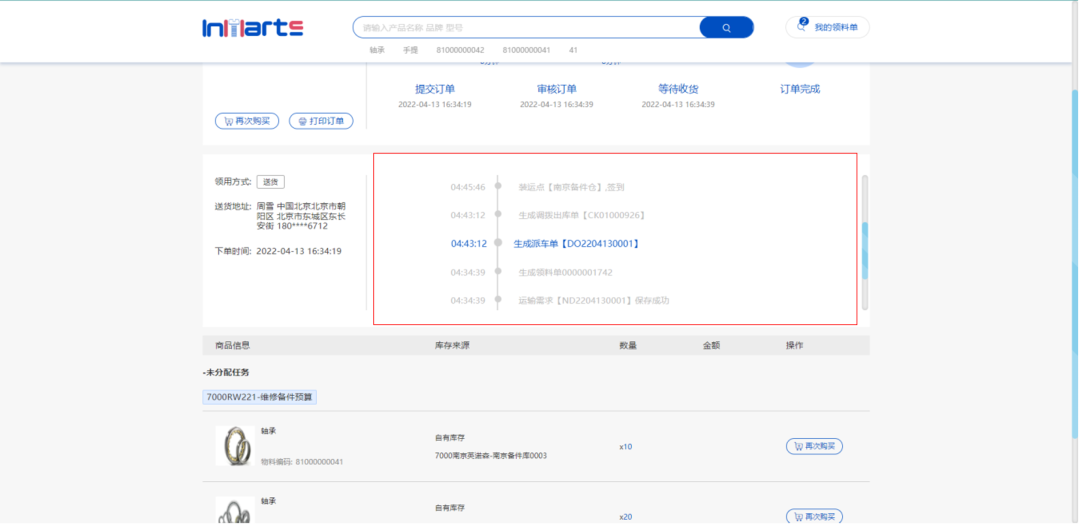Open the second bearing thumbnail in x20 row
Image resolution: width=1080 pixels, height=524 pixels.
click(235, 511)
